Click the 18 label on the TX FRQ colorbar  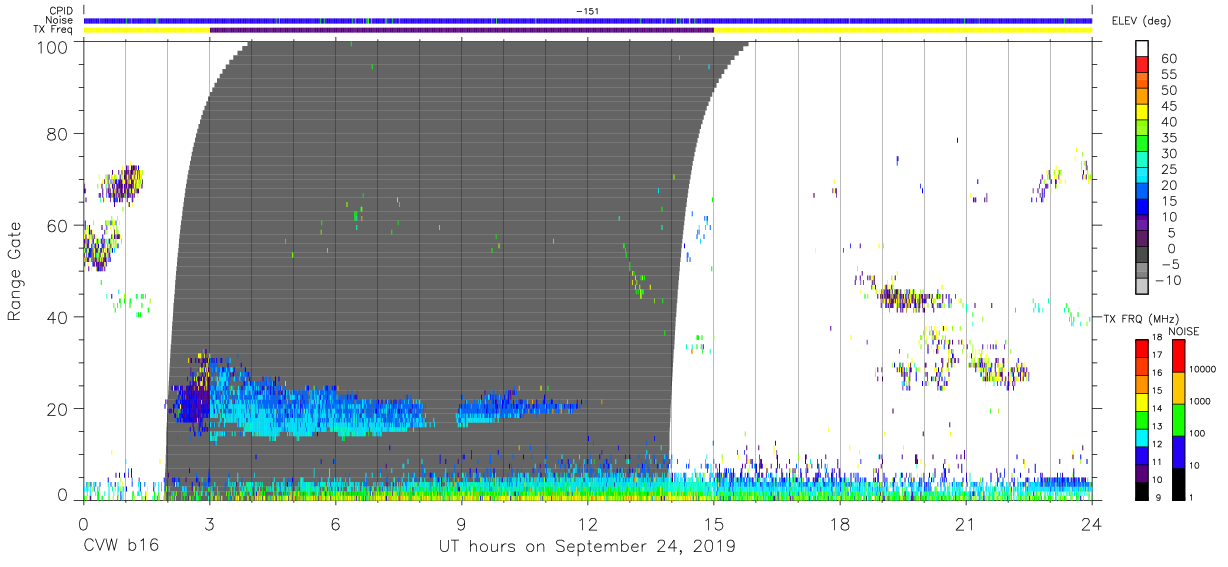pyautogui.click(x=1155, y=338)
